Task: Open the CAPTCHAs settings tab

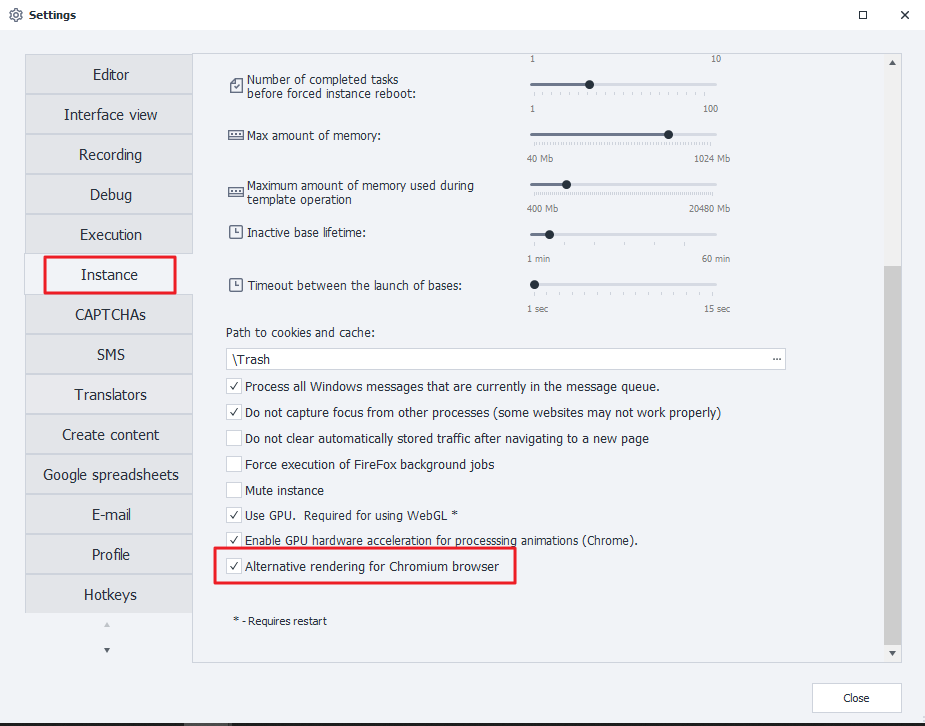Action: point(110,315)
